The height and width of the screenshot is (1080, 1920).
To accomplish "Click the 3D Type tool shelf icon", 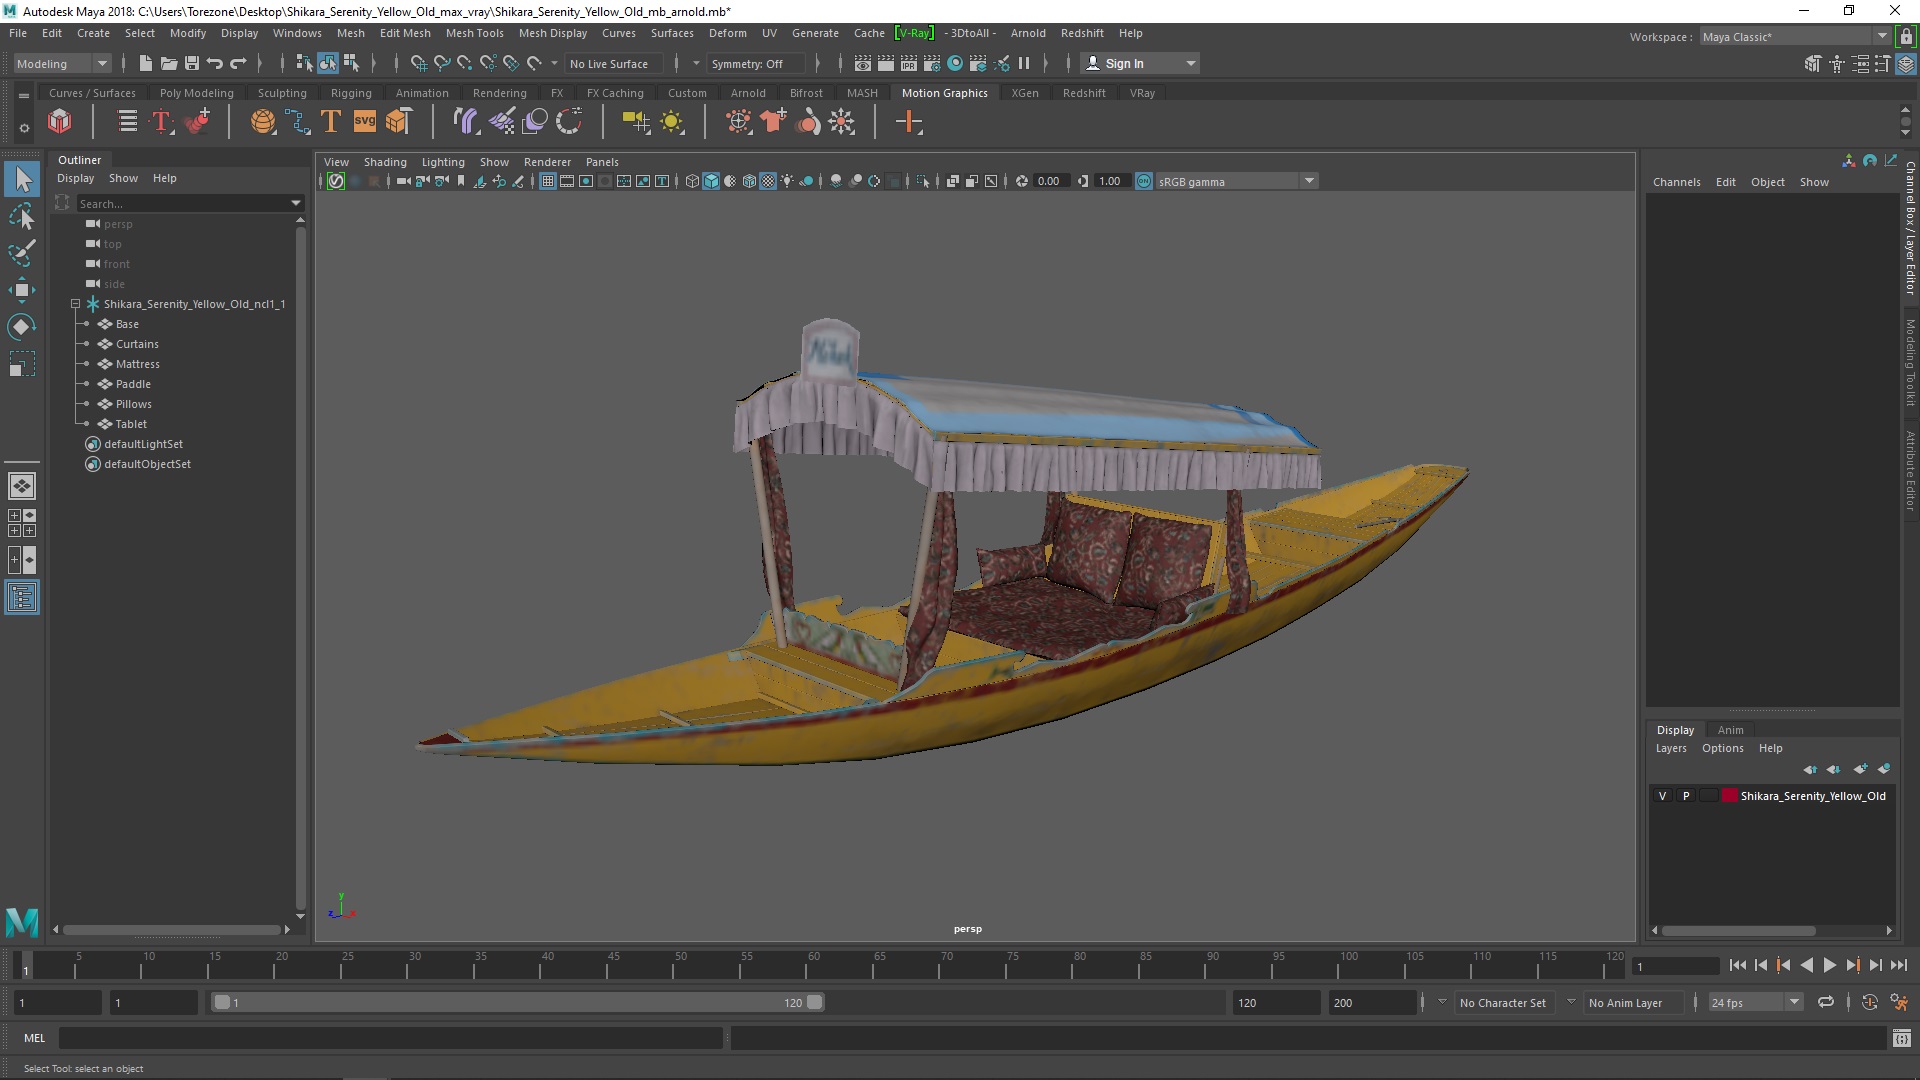I will point(331,122).
